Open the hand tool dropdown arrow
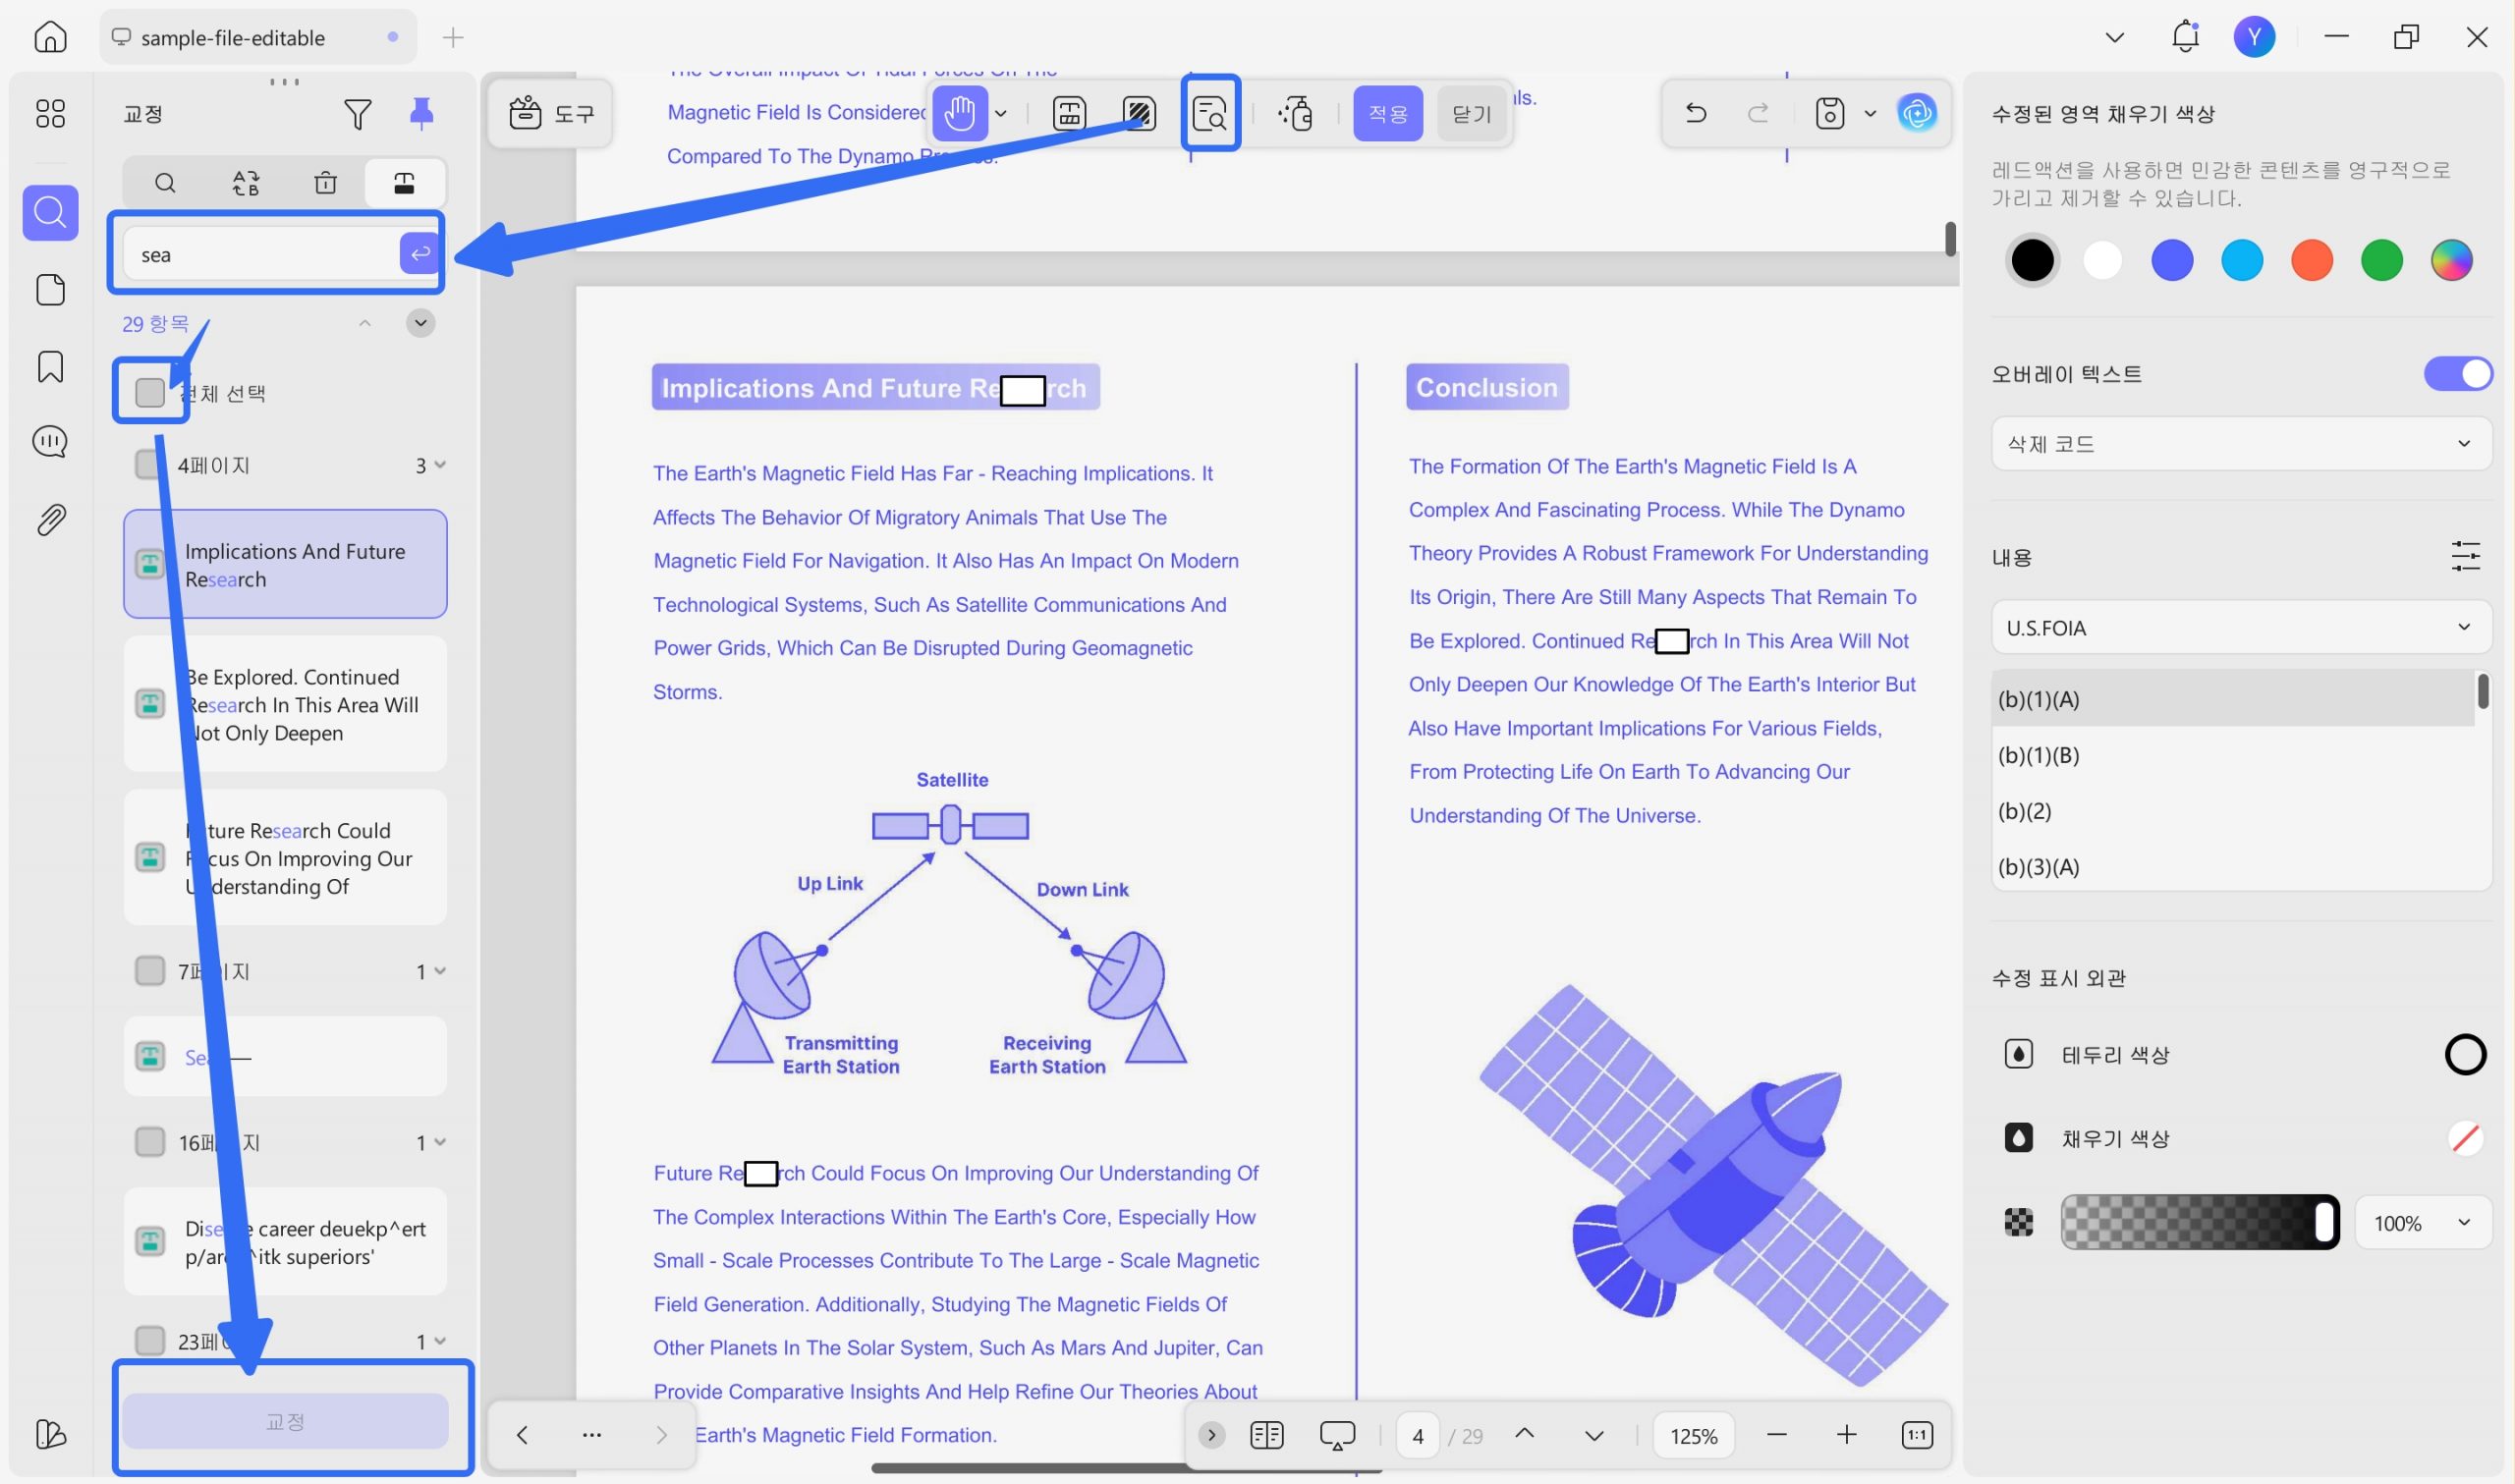This screenshot has width=2515, height=1484. click(x=1000, y=113)
